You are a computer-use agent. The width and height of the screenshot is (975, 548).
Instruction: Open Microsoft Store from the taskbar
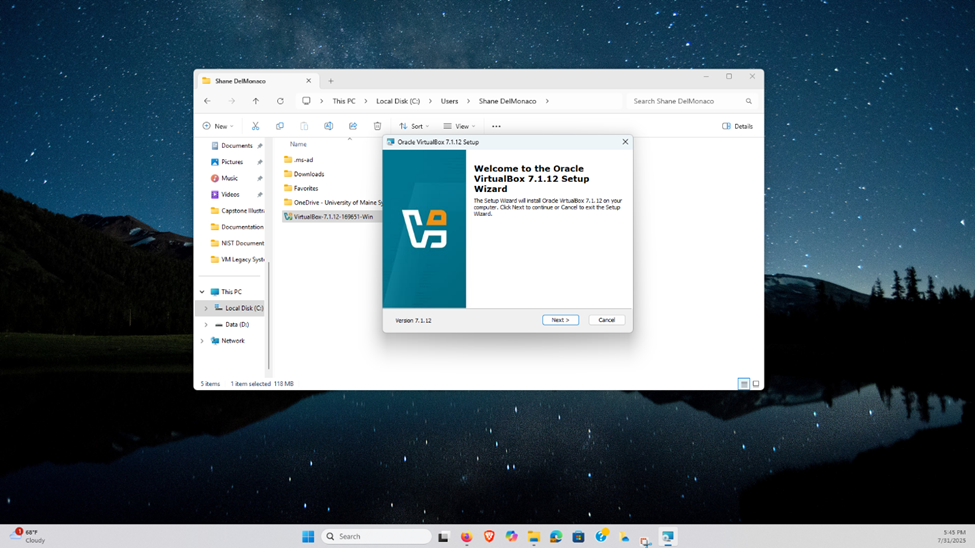(x=578, y=537)
